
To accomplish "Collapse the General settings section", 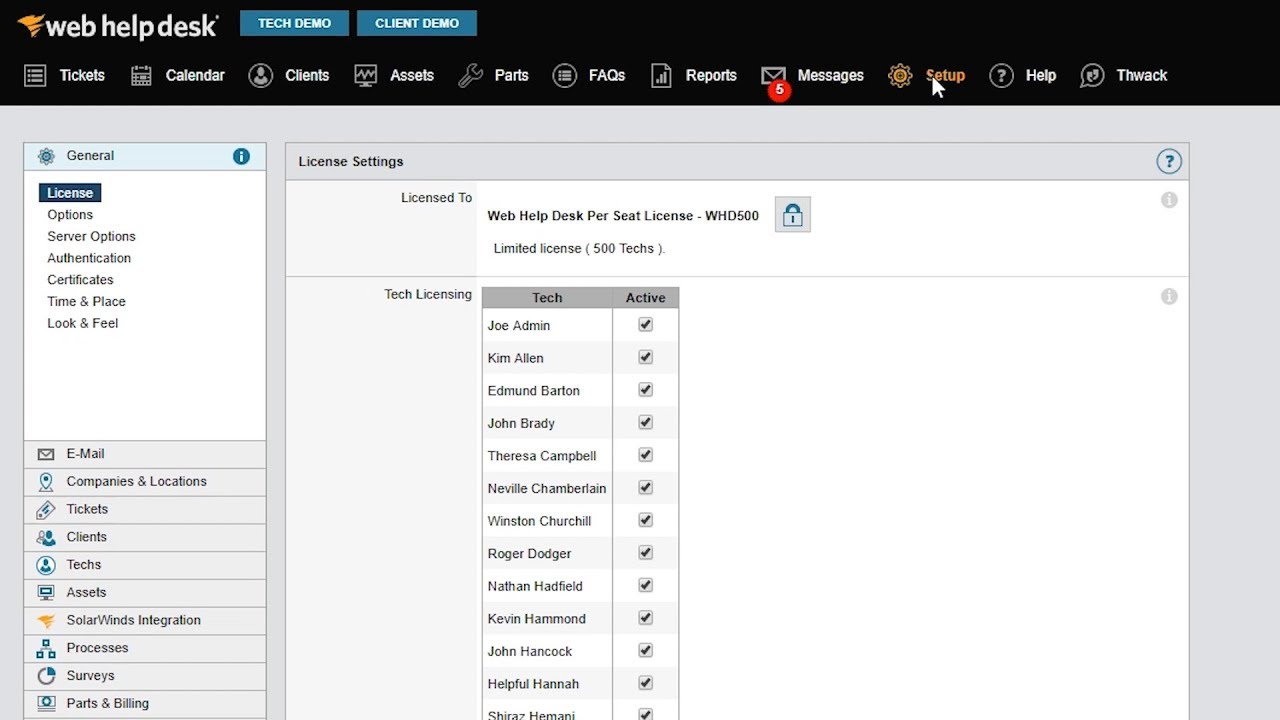I will click(145, 156).
